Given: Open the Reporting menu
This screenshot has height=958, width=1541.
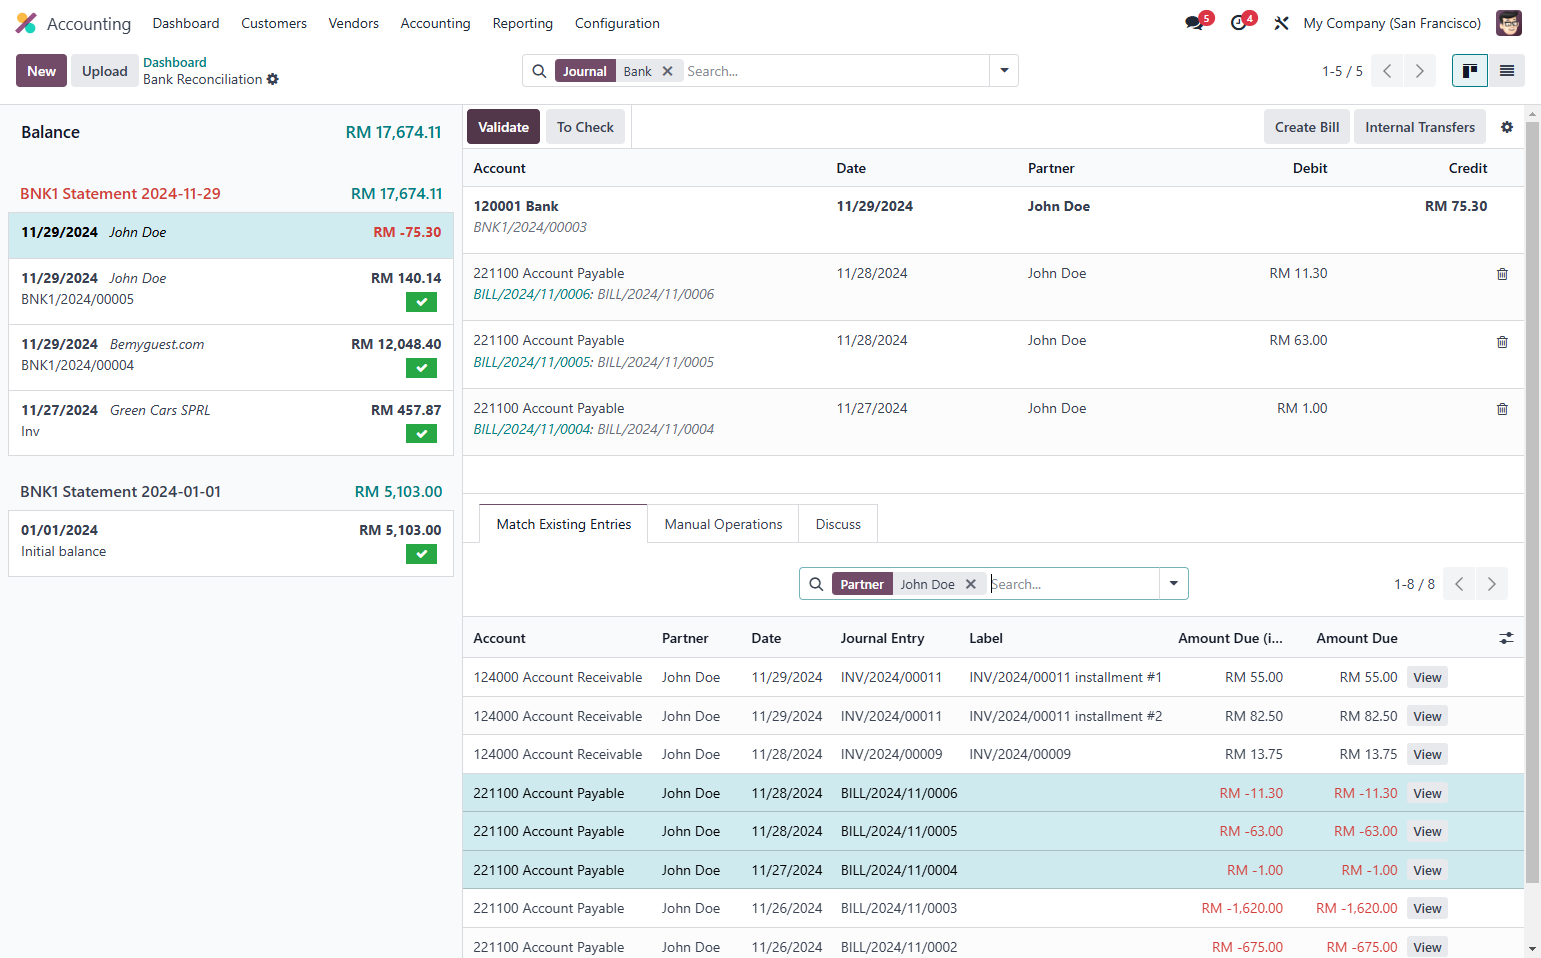Looking at the screenshot, I should 523,23.
